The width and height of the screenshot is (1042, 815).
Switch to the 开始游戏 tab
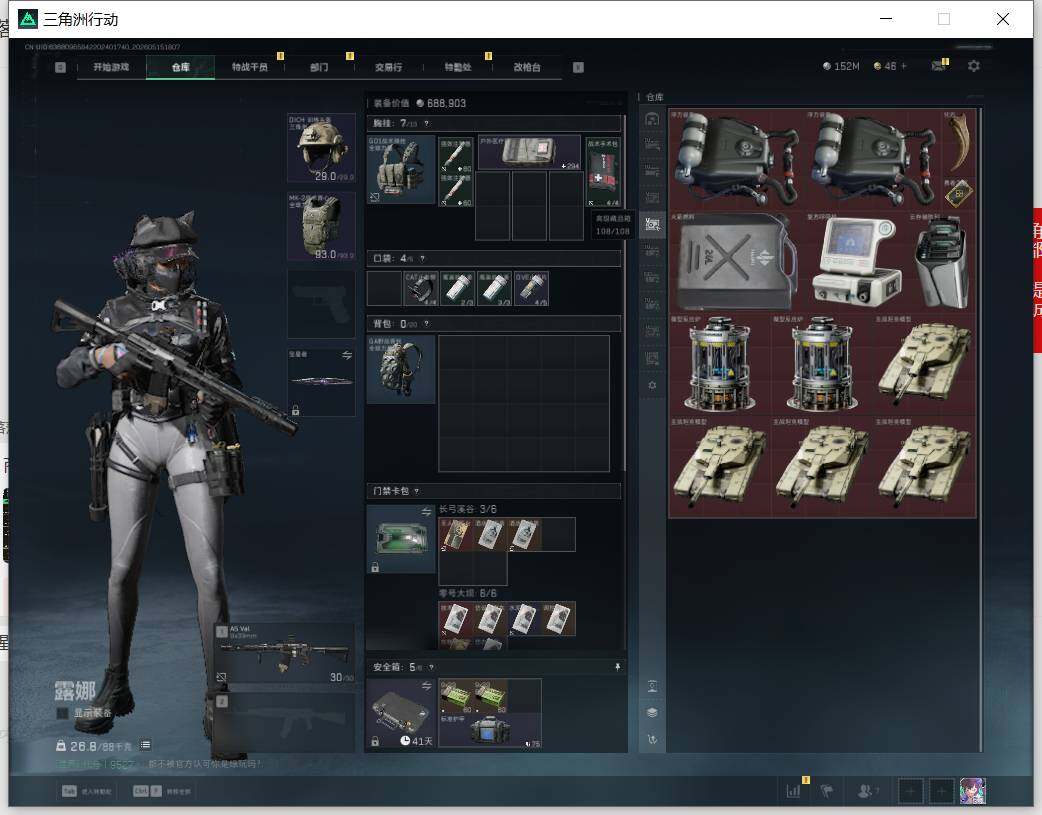point(111,67)
